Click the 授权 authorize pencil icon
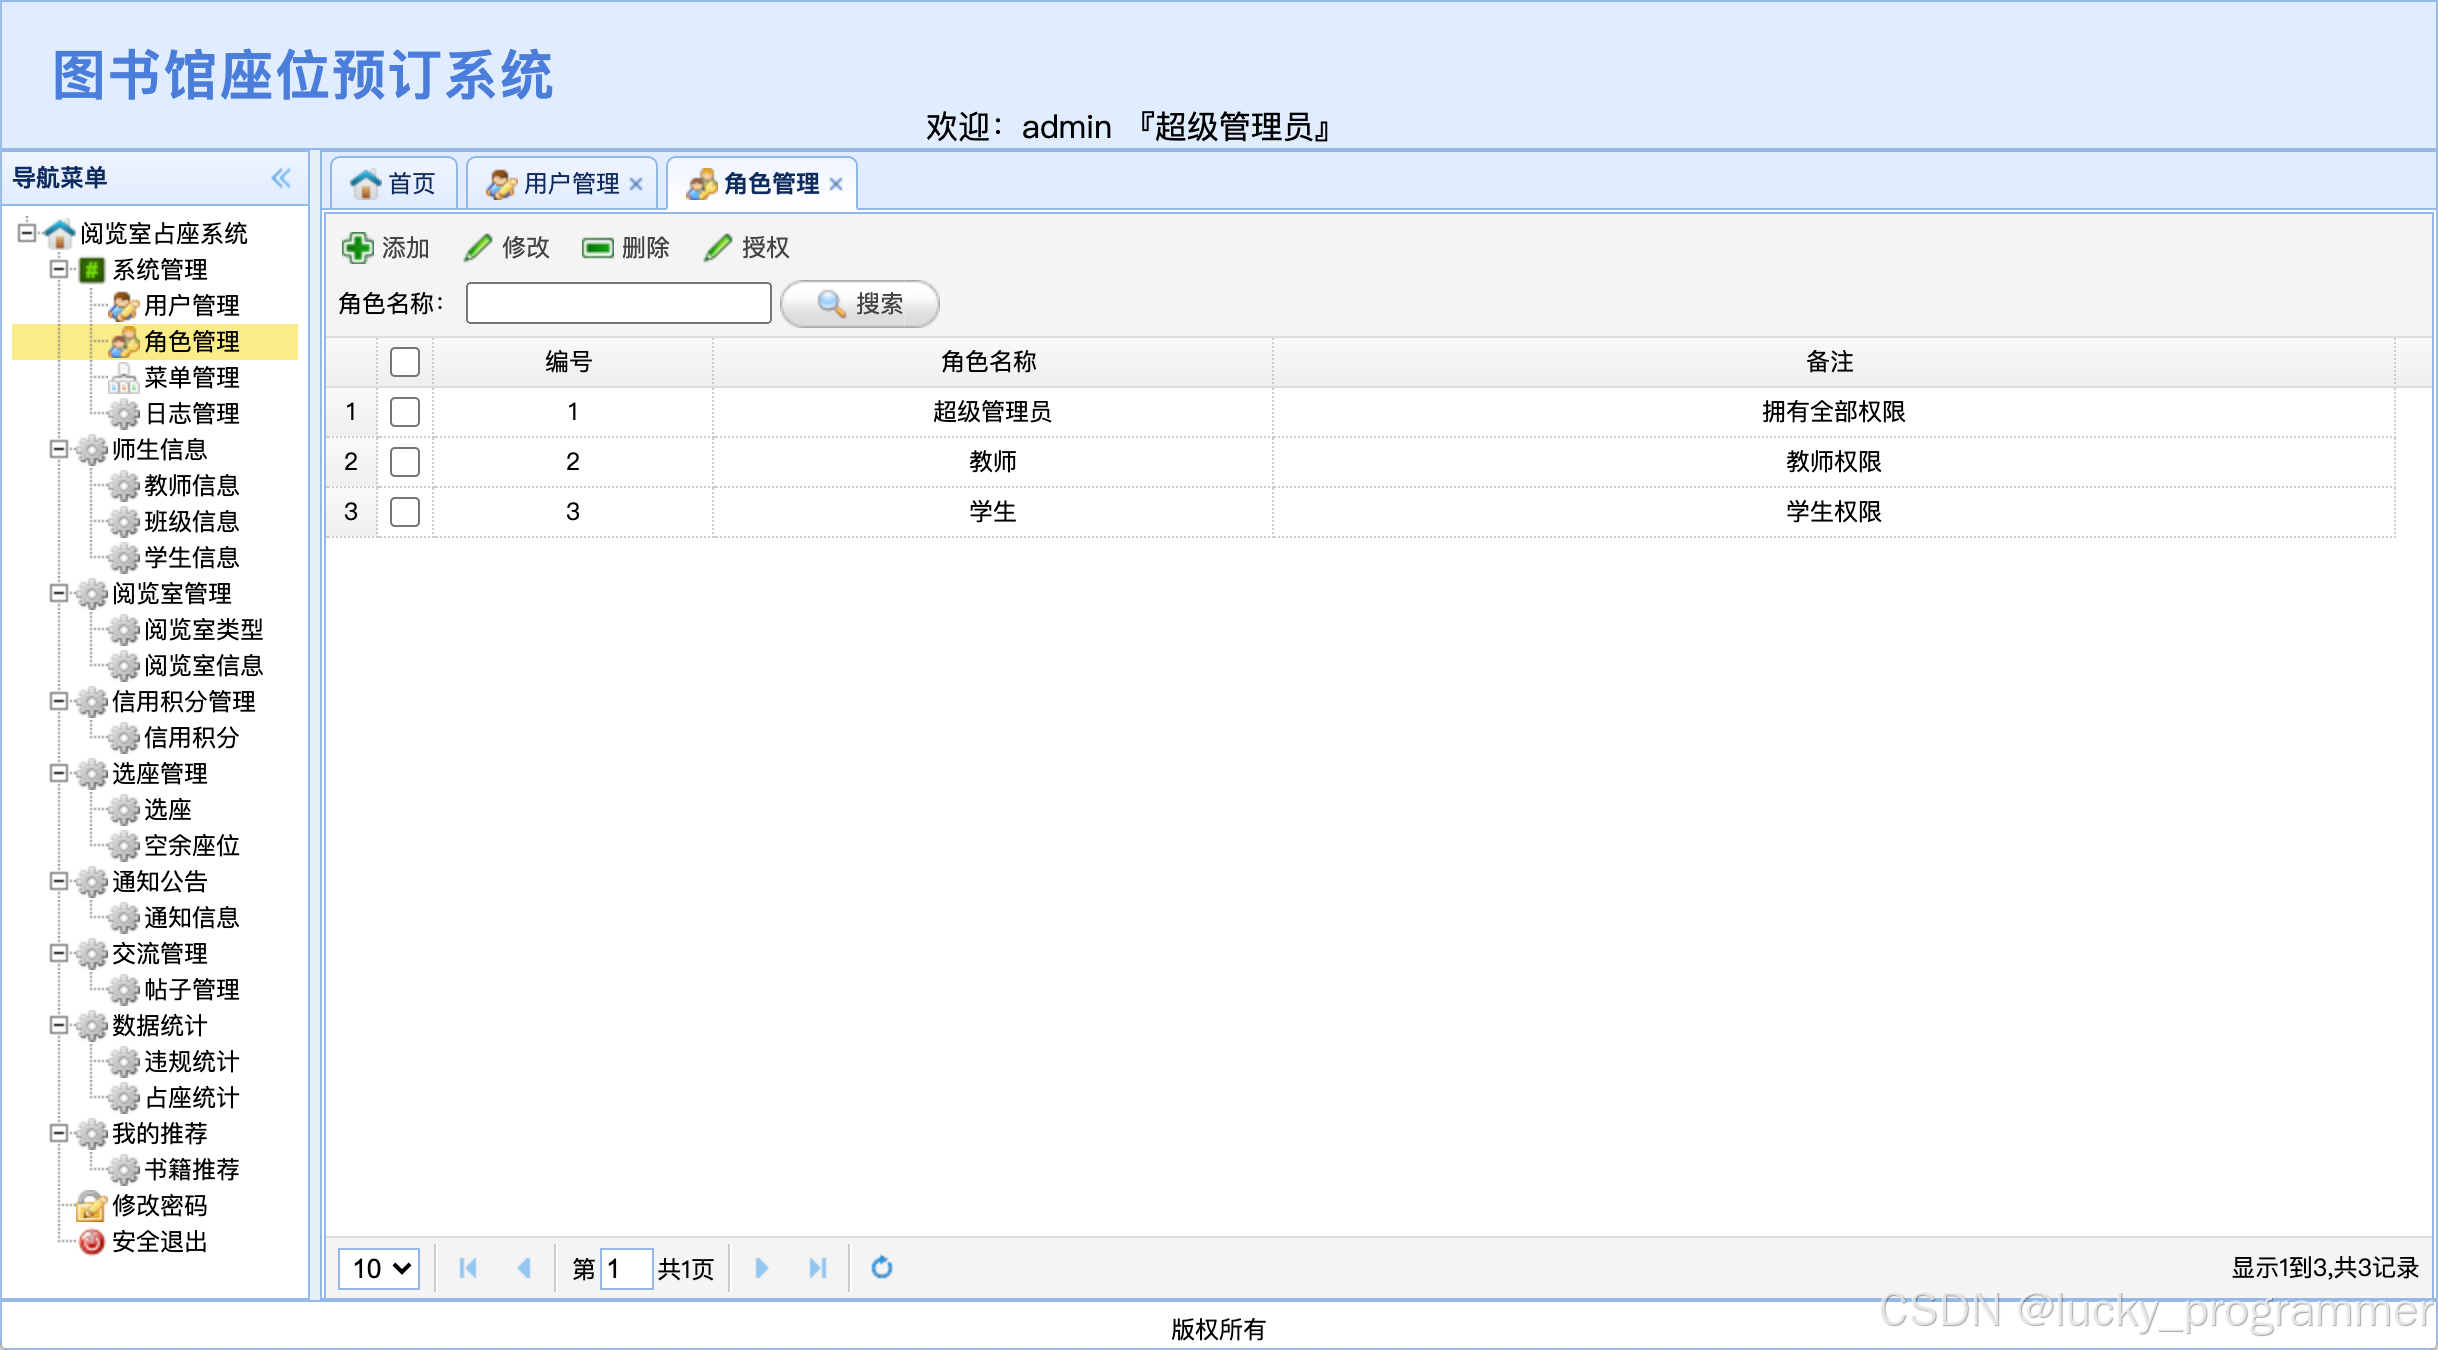 pyautogui.click(x=718, y=248)
